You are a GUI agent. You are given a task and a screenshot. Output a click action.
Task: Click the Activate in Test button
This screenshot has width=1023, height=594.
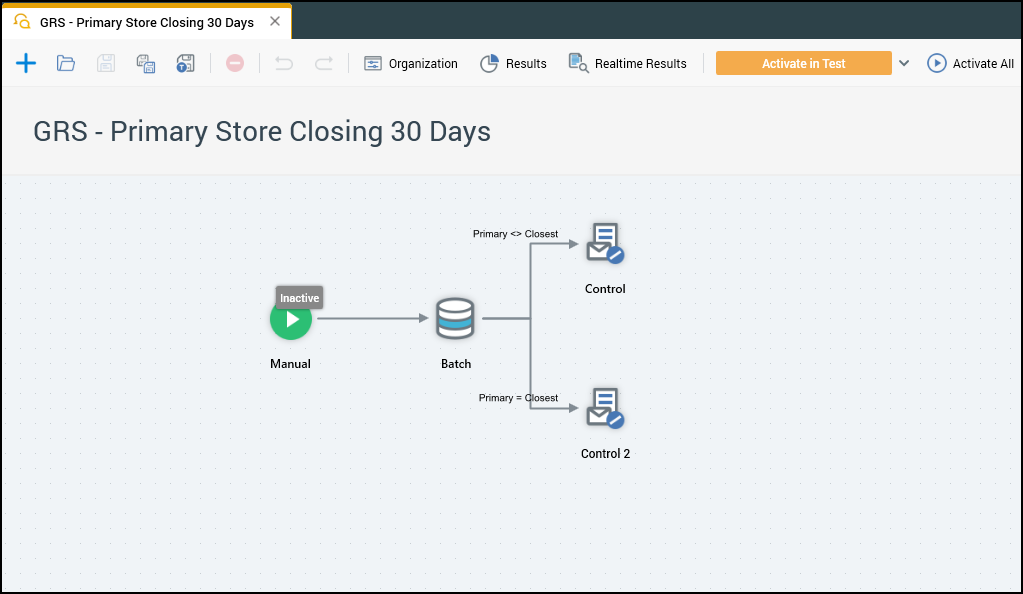coord(803,63)
